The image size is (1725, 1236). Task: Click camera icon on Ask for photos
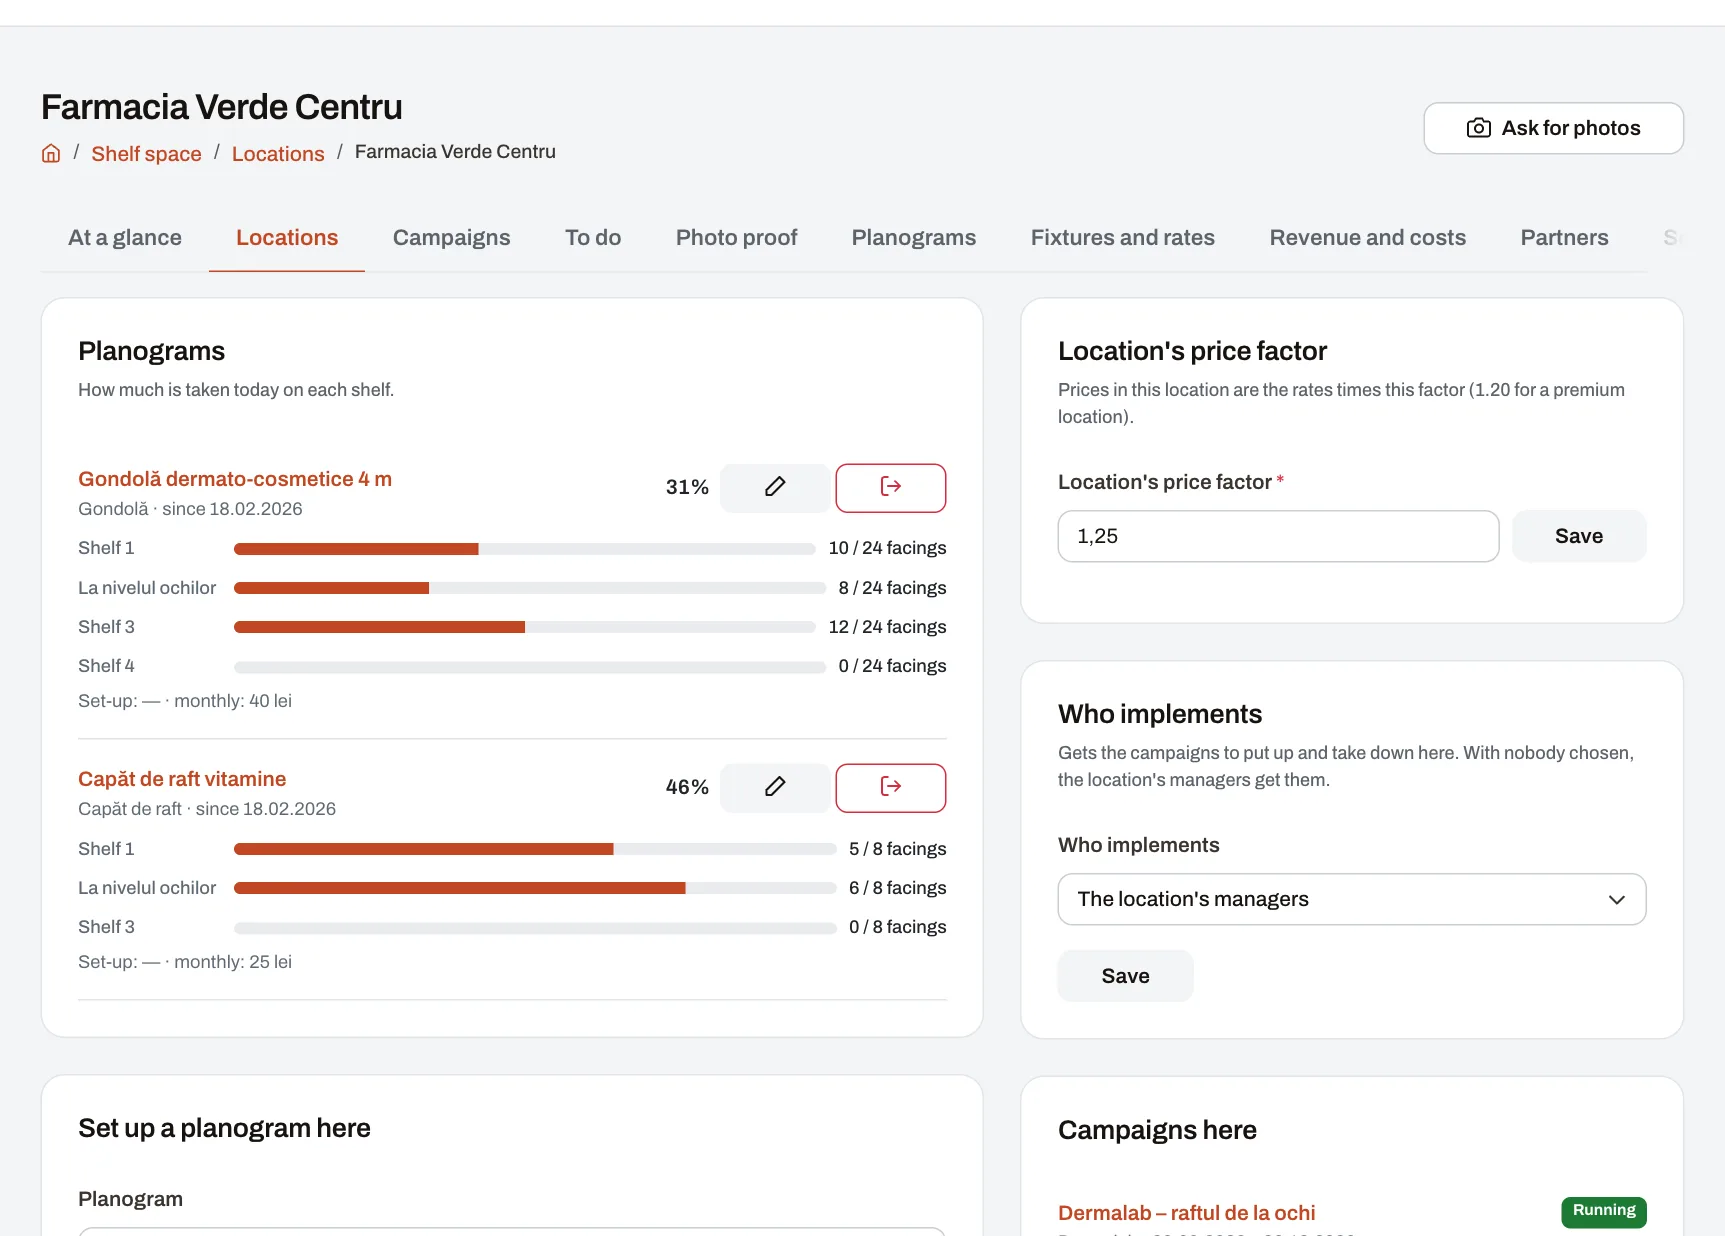click(1478, 128)
